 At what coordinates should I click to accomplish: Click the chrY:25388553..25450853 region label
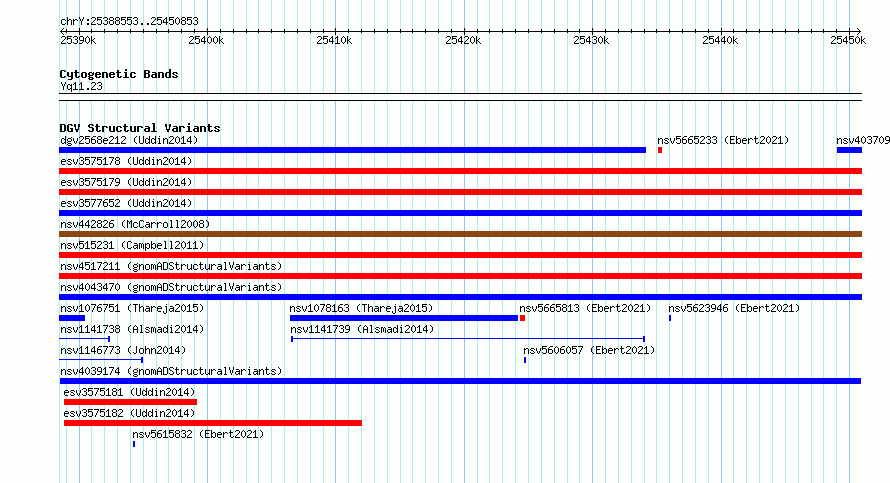129,21
